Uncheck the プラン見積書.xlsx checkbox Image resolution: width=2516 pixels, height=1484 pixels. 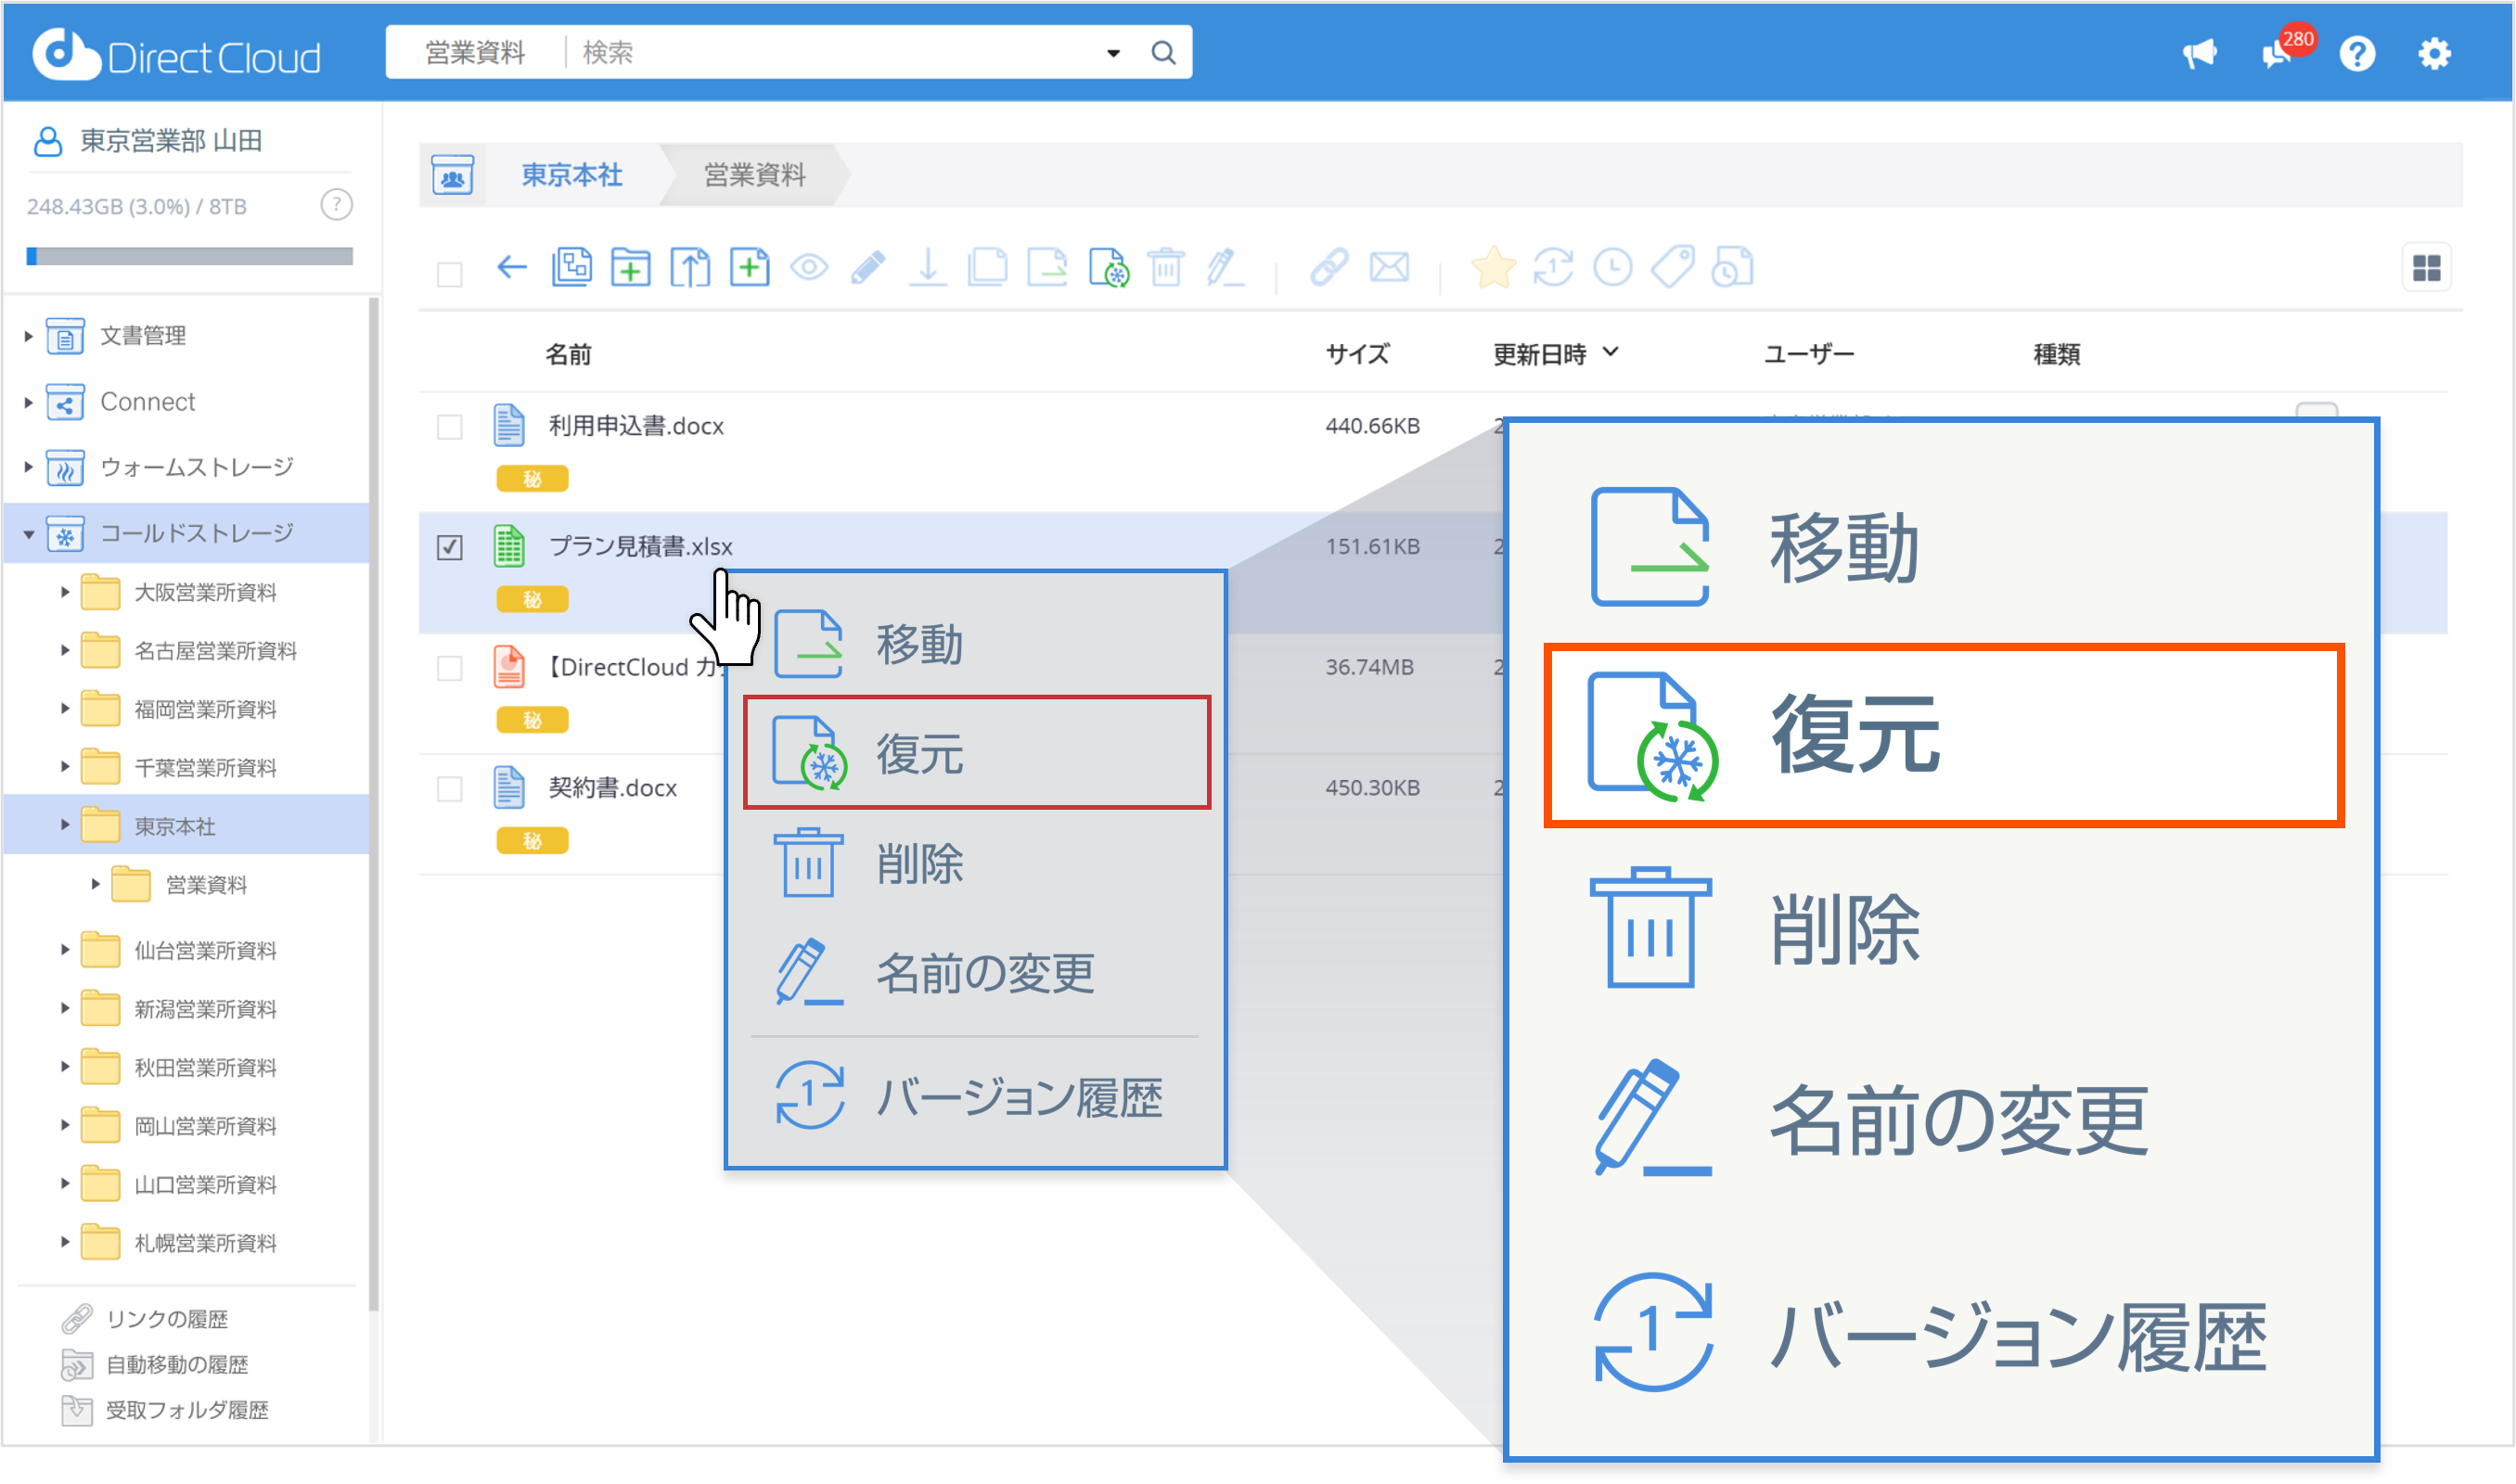tap(450, 547)
